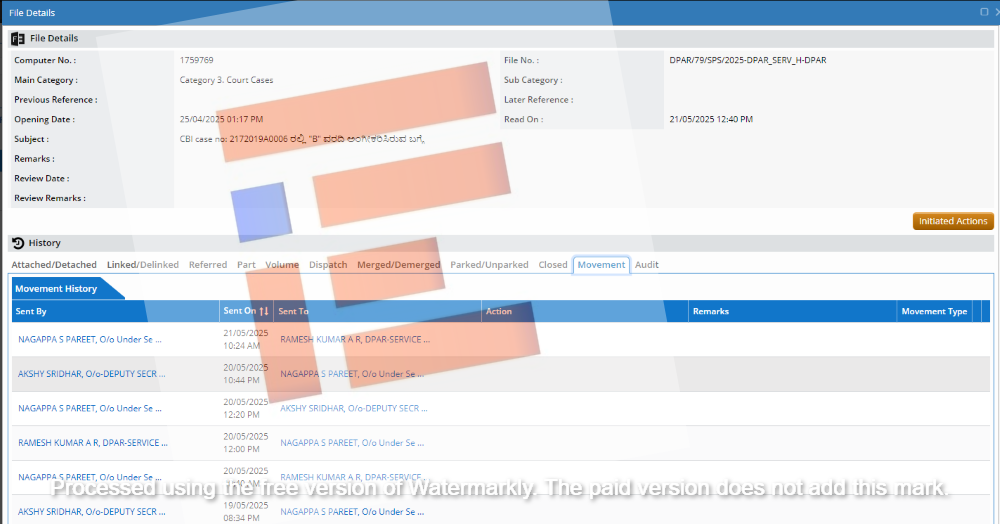Open the Dispatch history tab
This screenshot has width=1000, height=524.
click(328, 265)
